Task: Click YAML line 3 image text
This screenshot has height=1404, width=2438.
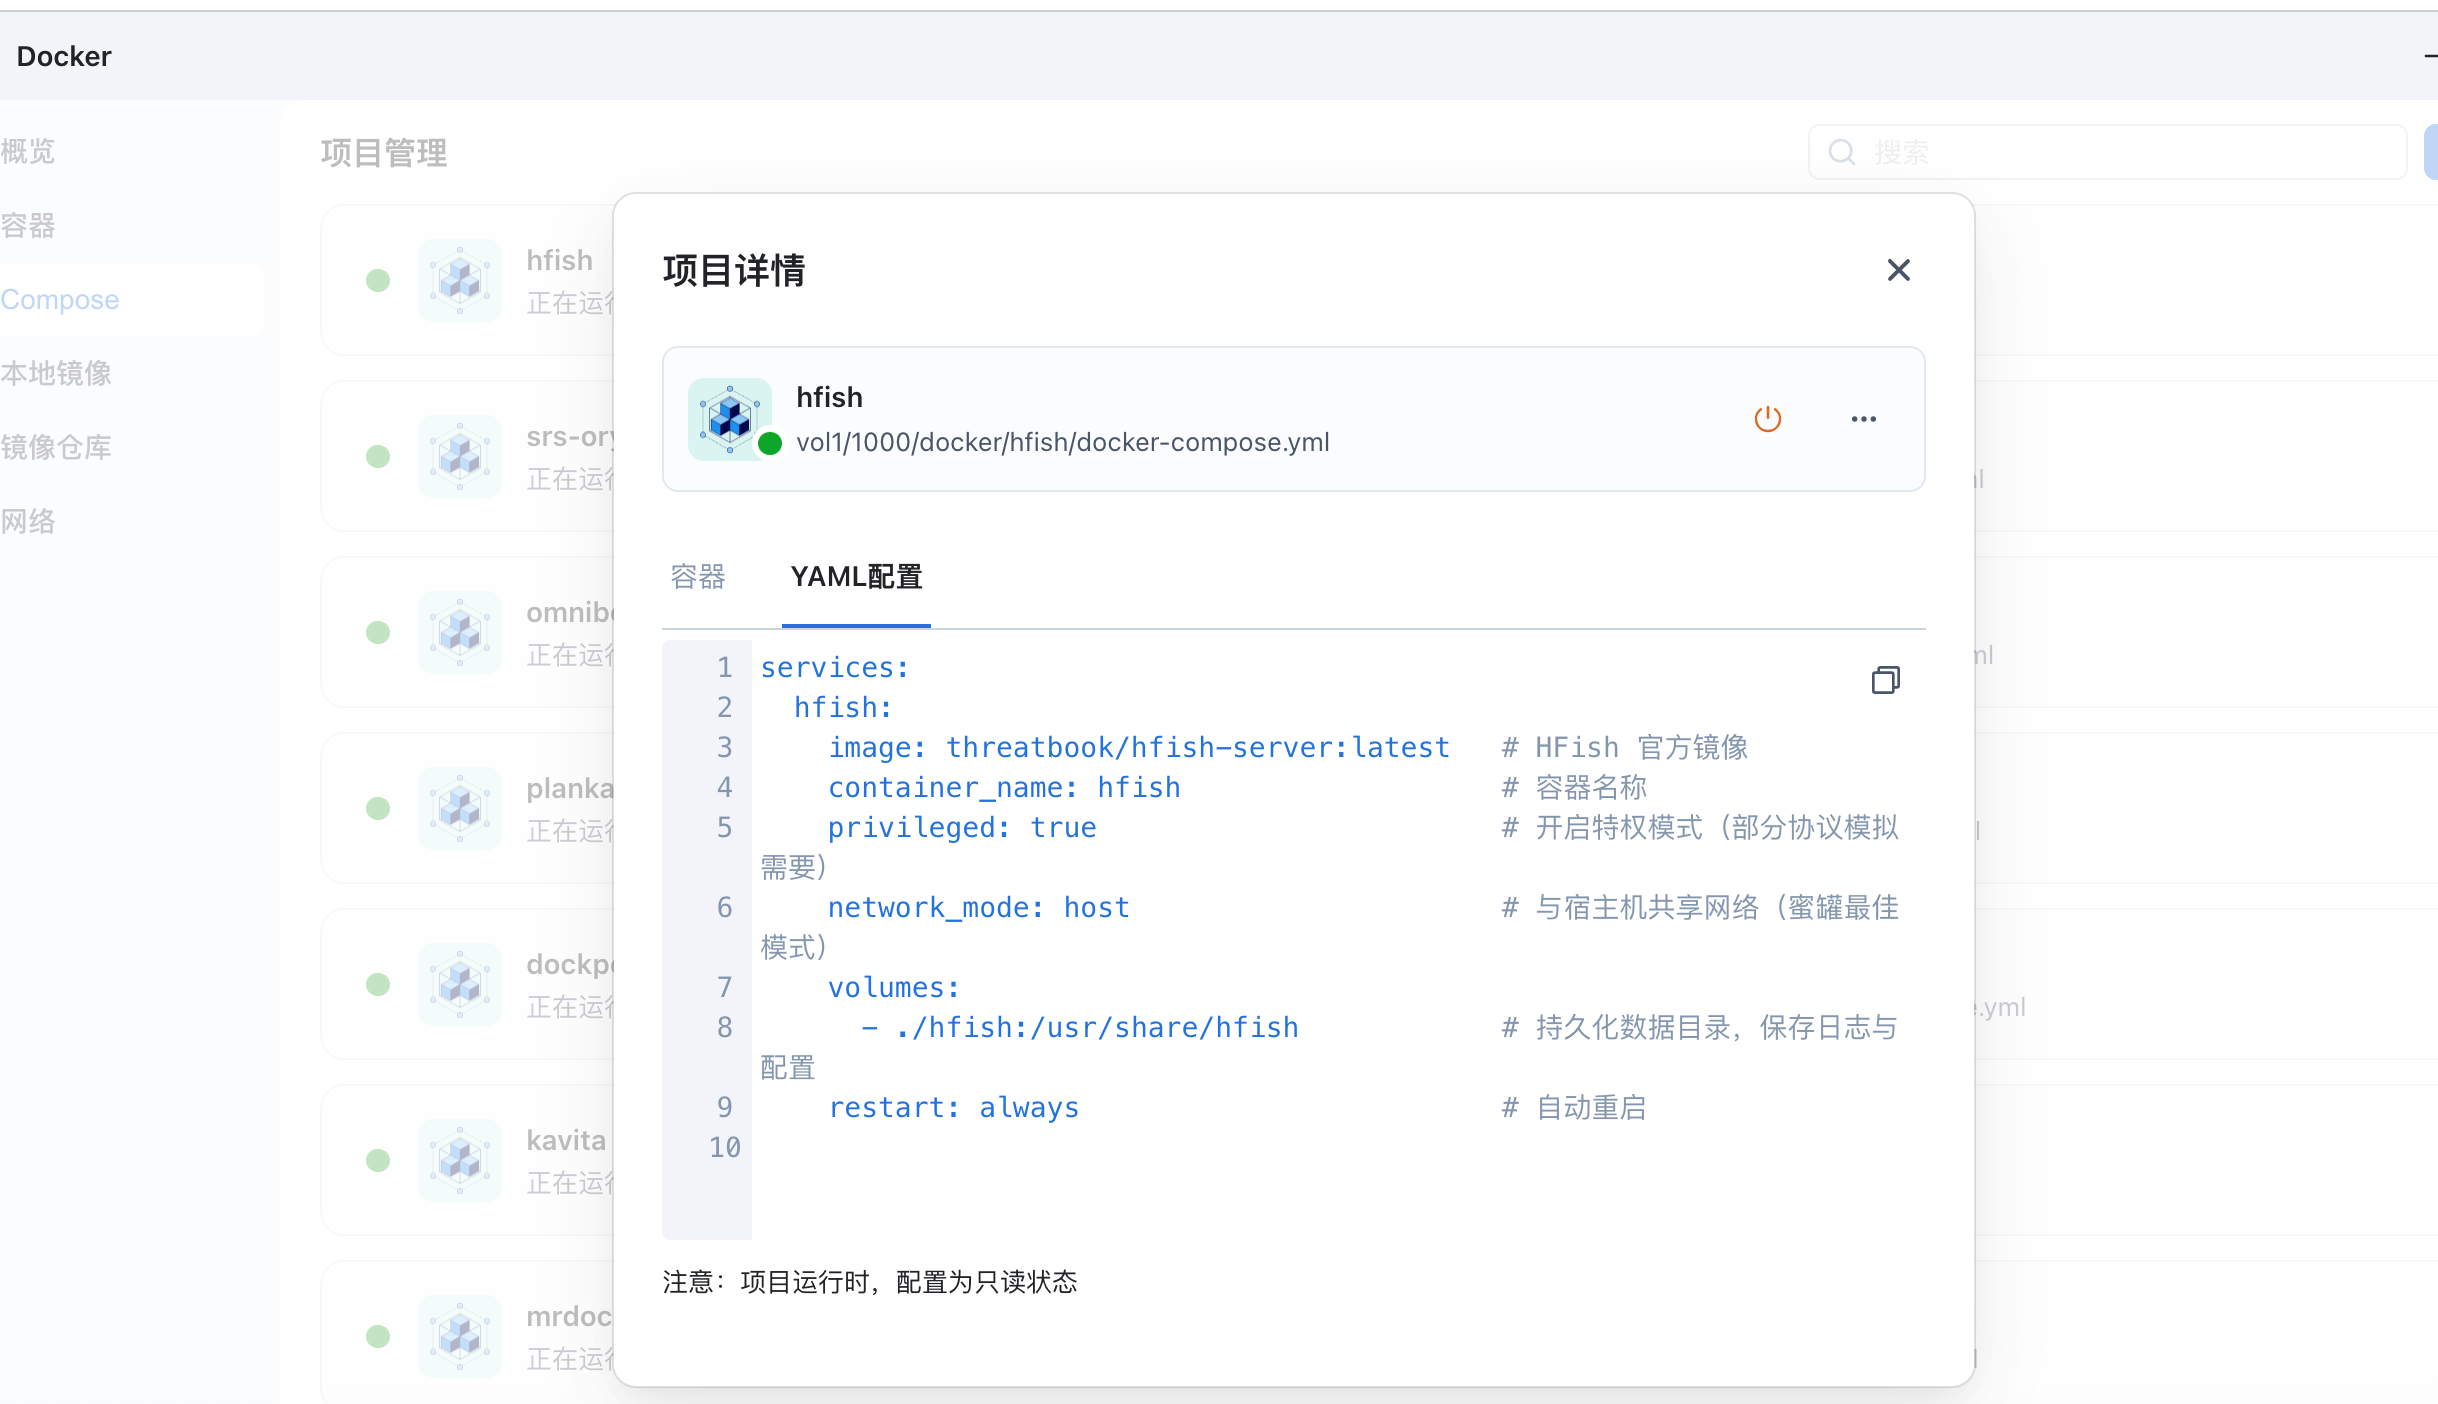Action: [1138, 747]
